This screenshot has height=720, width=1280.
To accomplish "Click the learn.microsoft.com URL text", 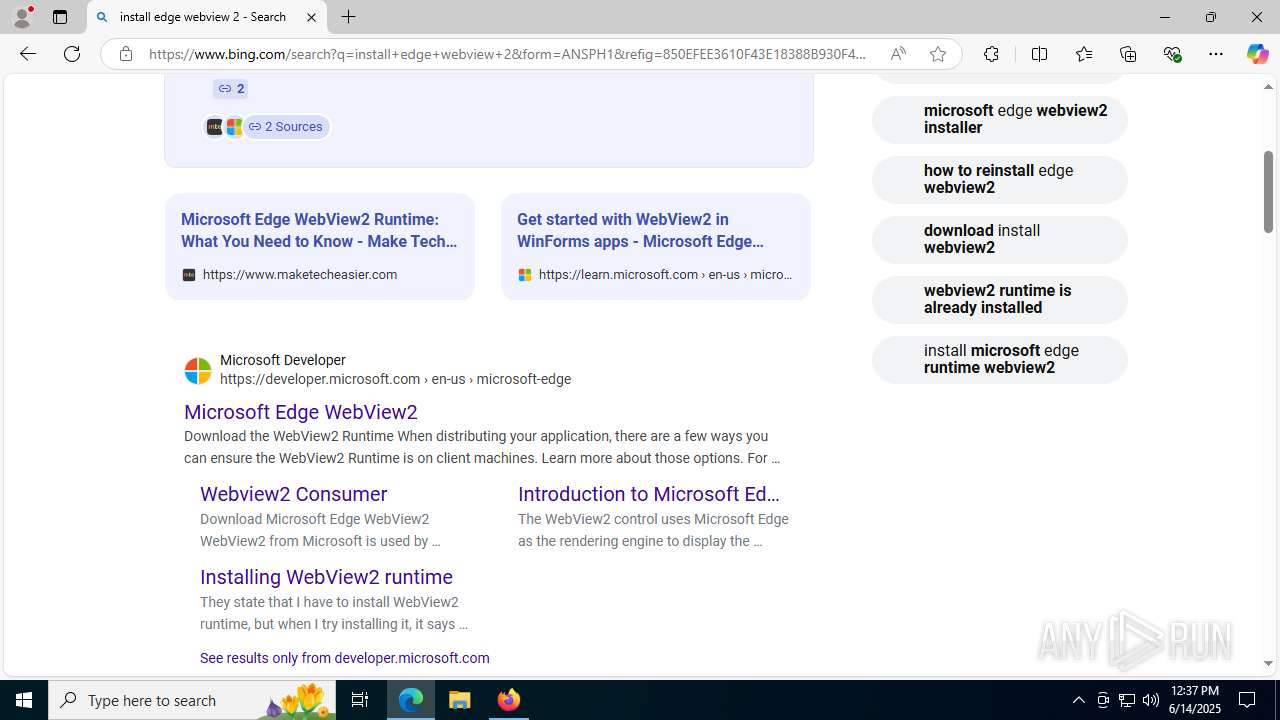I will 665,275.
